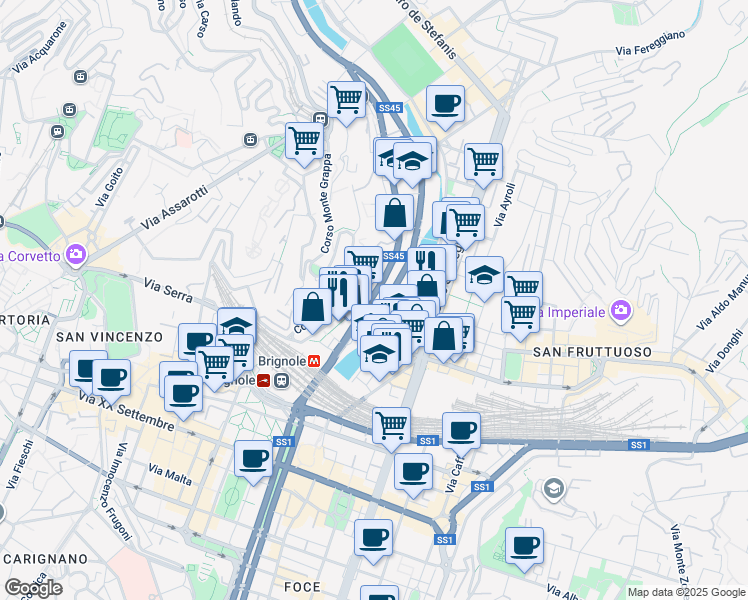Click the shopping cart marker left of the SS45 top label
Image resolution: width=748 pixels, height=600 pixels.
click(346, 99)
